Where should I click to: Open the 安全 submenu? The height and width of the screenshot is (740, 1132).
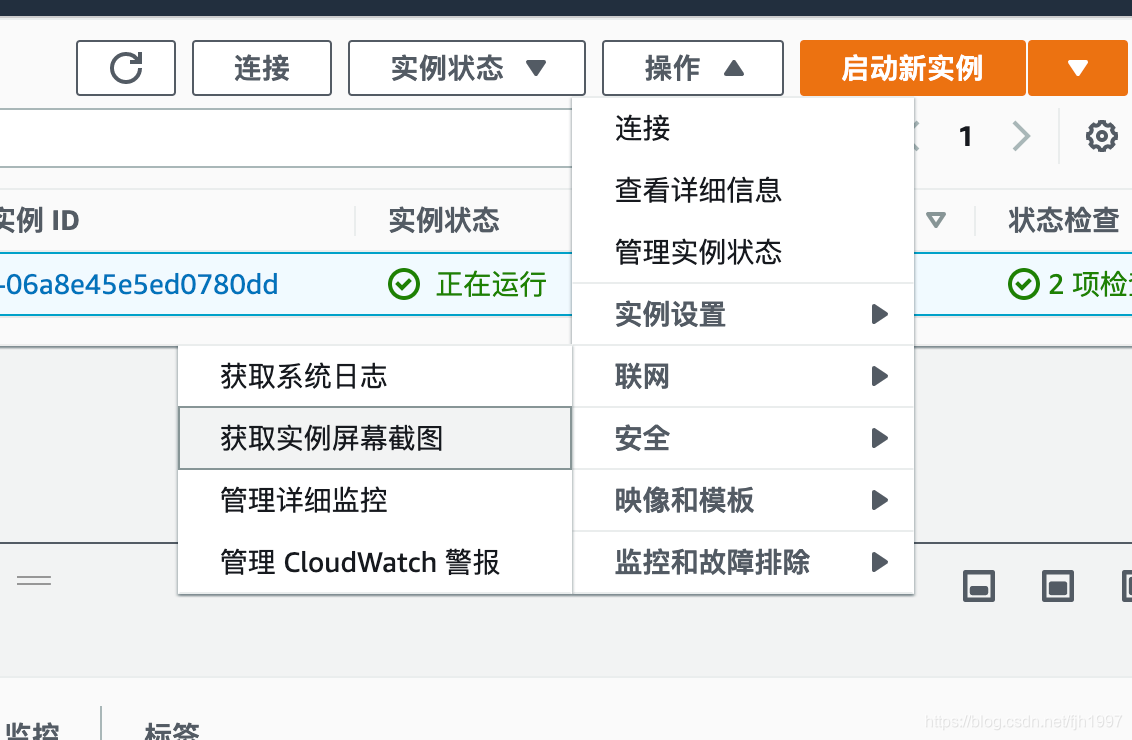click(743, 438)
